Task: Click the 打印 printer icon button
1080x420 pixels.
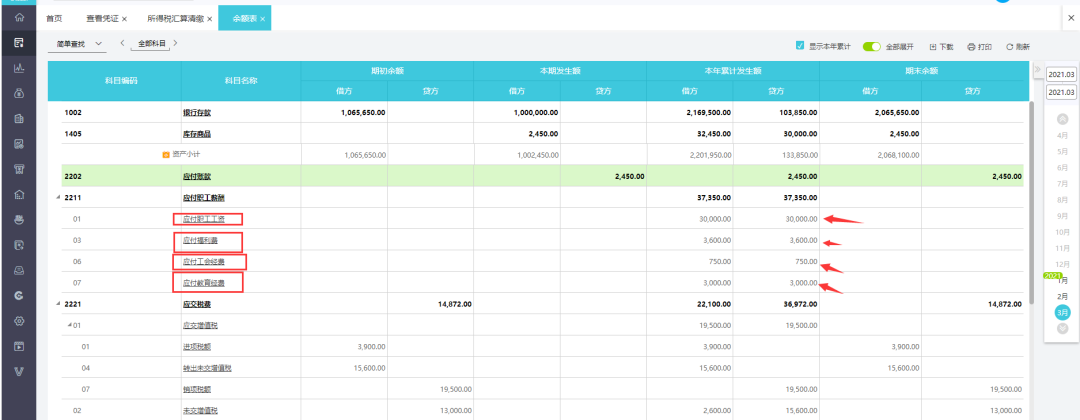Action: tap(979, 47)
